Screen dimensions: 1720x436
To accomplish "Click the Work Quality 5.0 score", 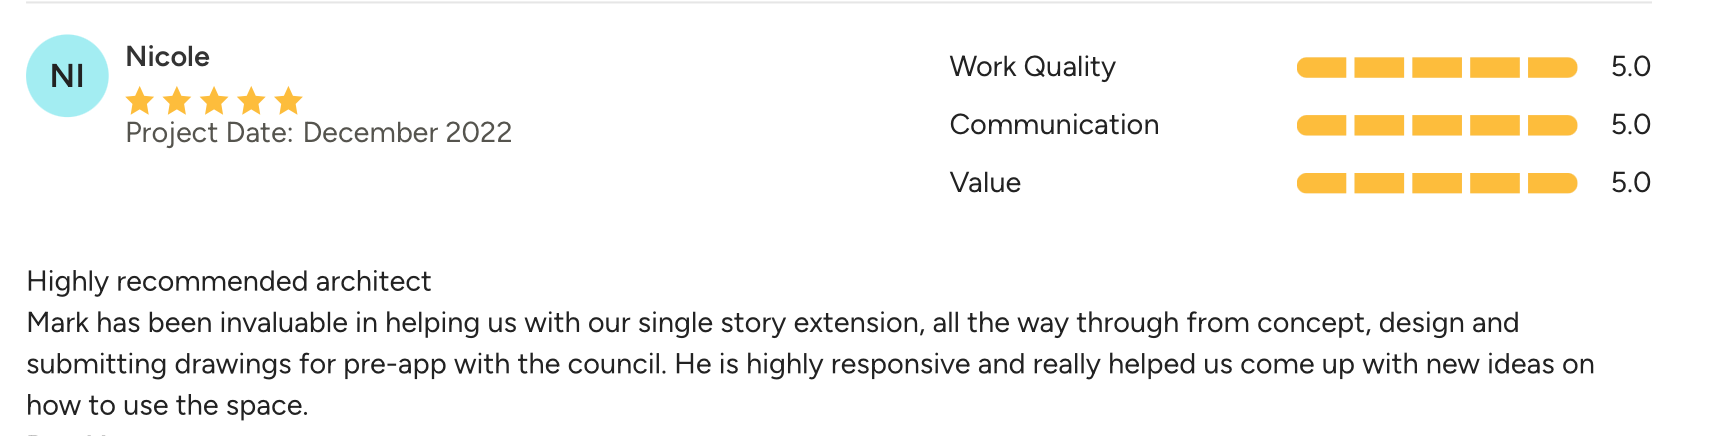I will click(x=1630, y=67).
